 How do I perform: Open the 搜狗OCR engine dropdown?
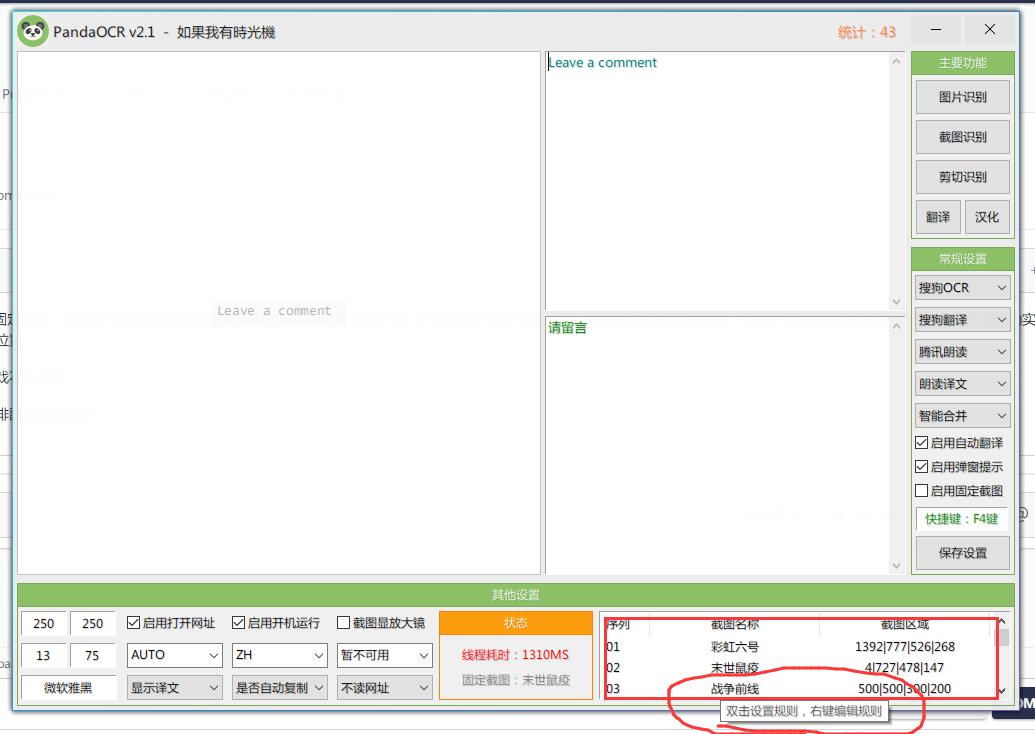click(x=961, y=287)
